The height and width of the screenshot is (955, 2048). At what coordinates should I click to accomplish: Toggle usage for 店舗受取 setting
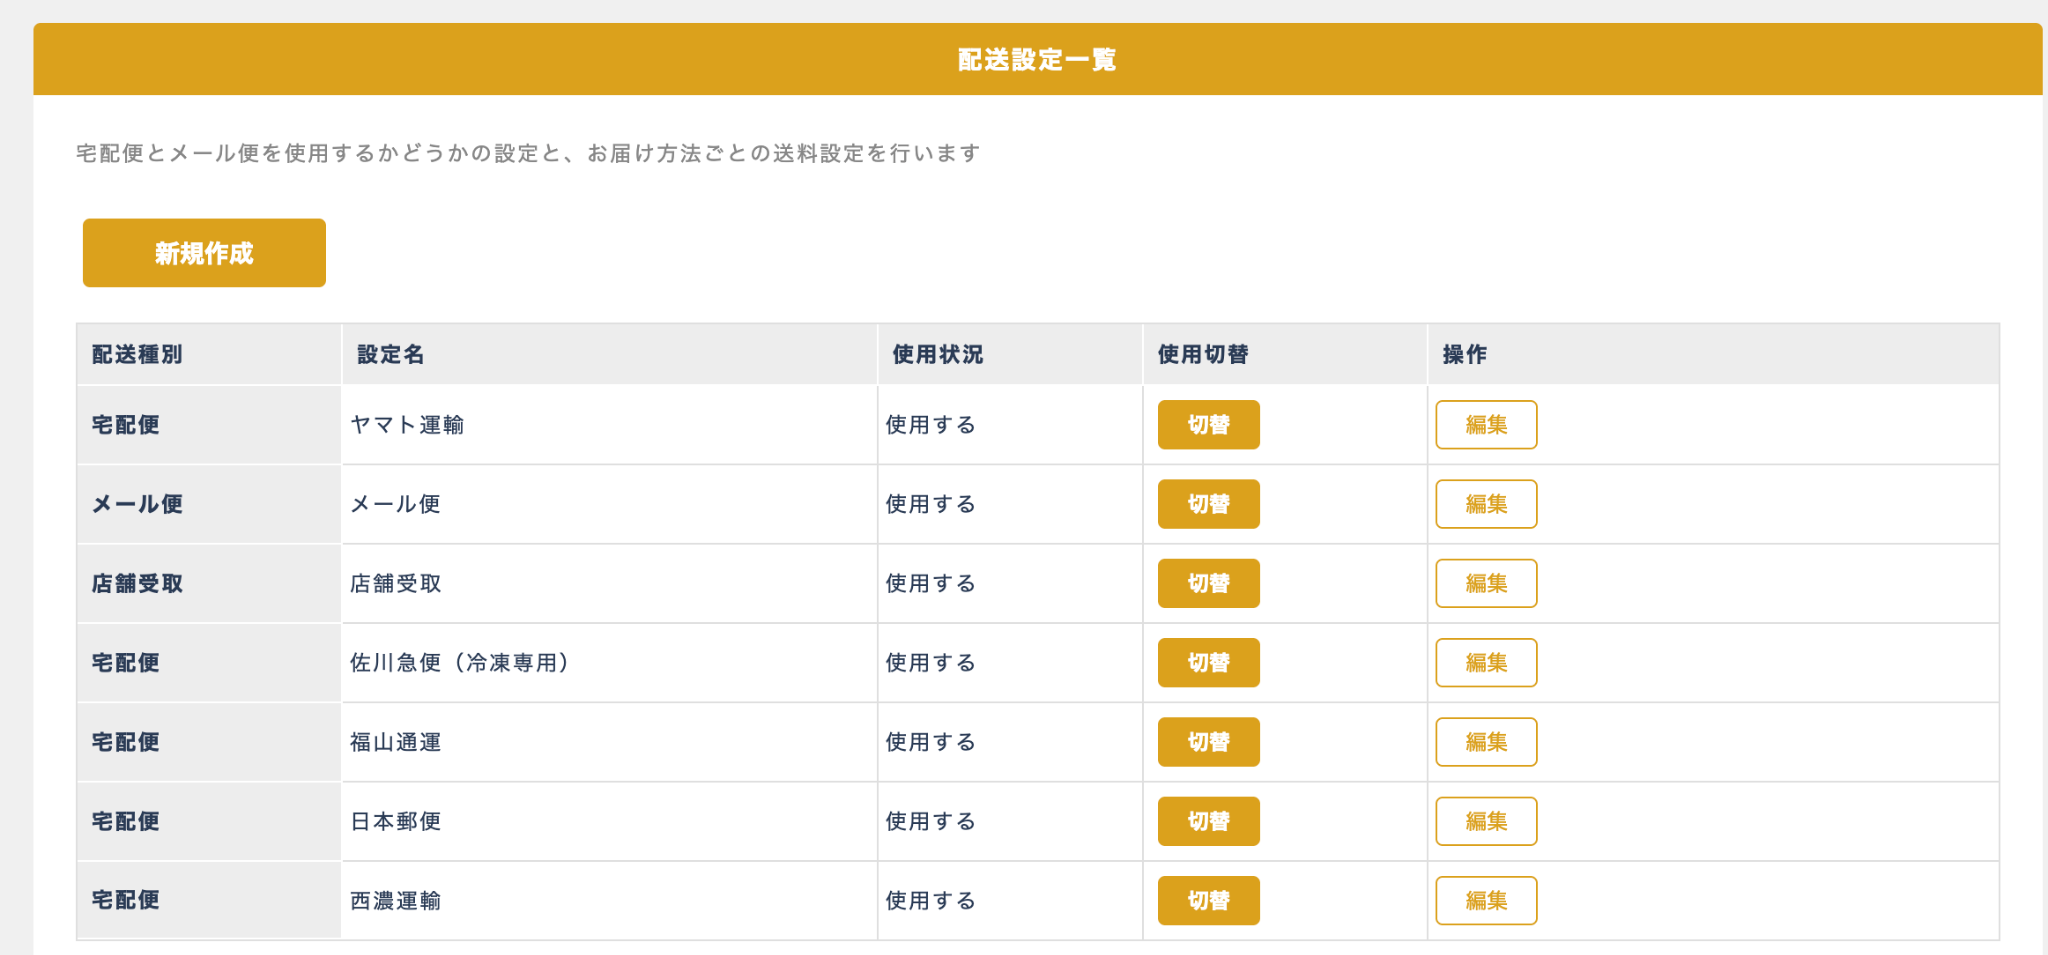[x=1208, y=583]
